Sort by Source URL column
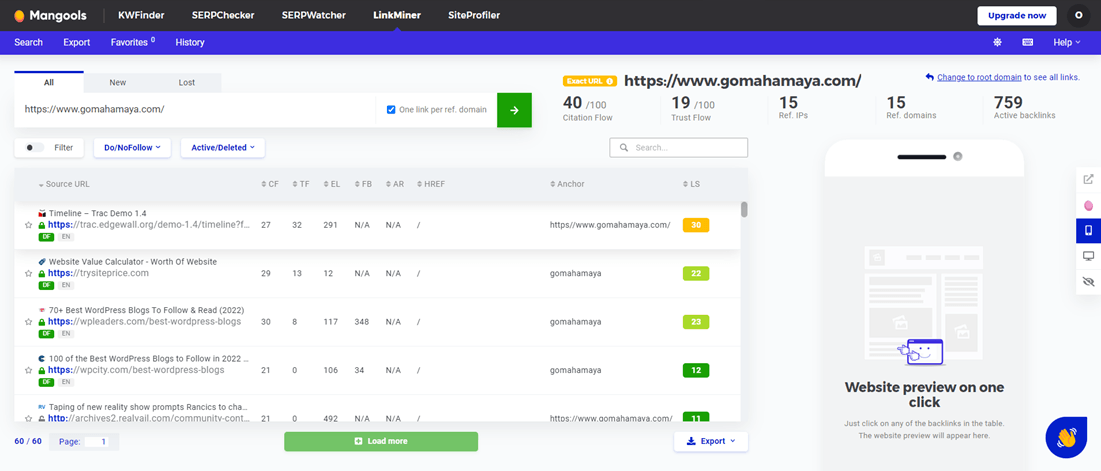The width and height of the screenshot is (1101, 471). tap(64, 184)
